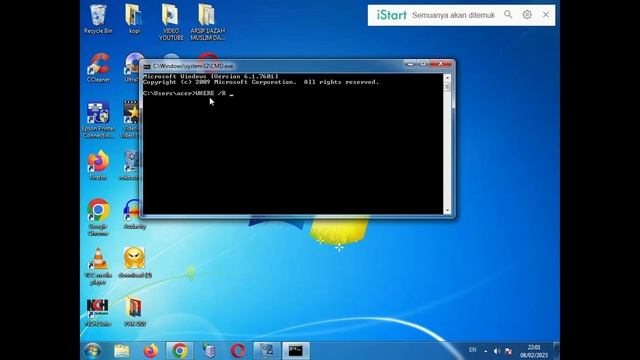The height and width of the screenshot is (360, 640).
Task: Click CMD scrollbar down arrow
Action: click(x=447, y=211)
